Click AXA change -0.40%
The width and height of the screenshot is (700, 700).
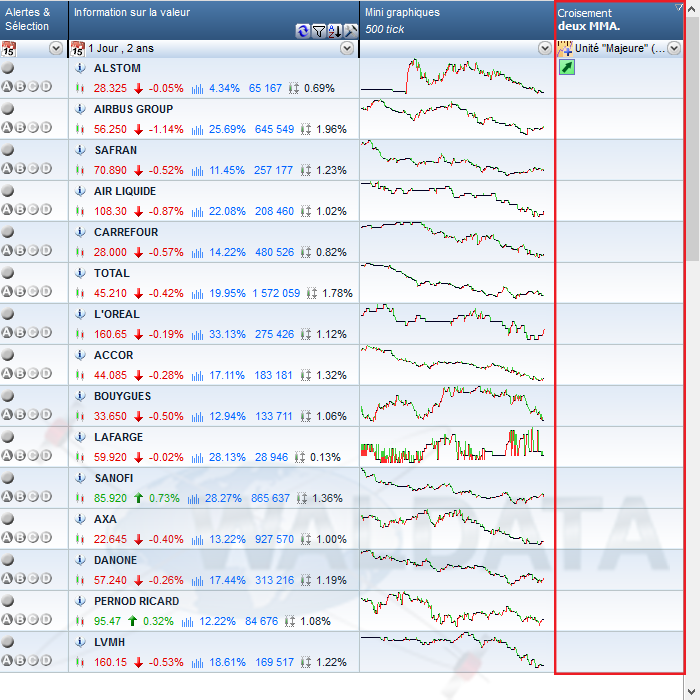pyautogui.click(x=166, y=539)
